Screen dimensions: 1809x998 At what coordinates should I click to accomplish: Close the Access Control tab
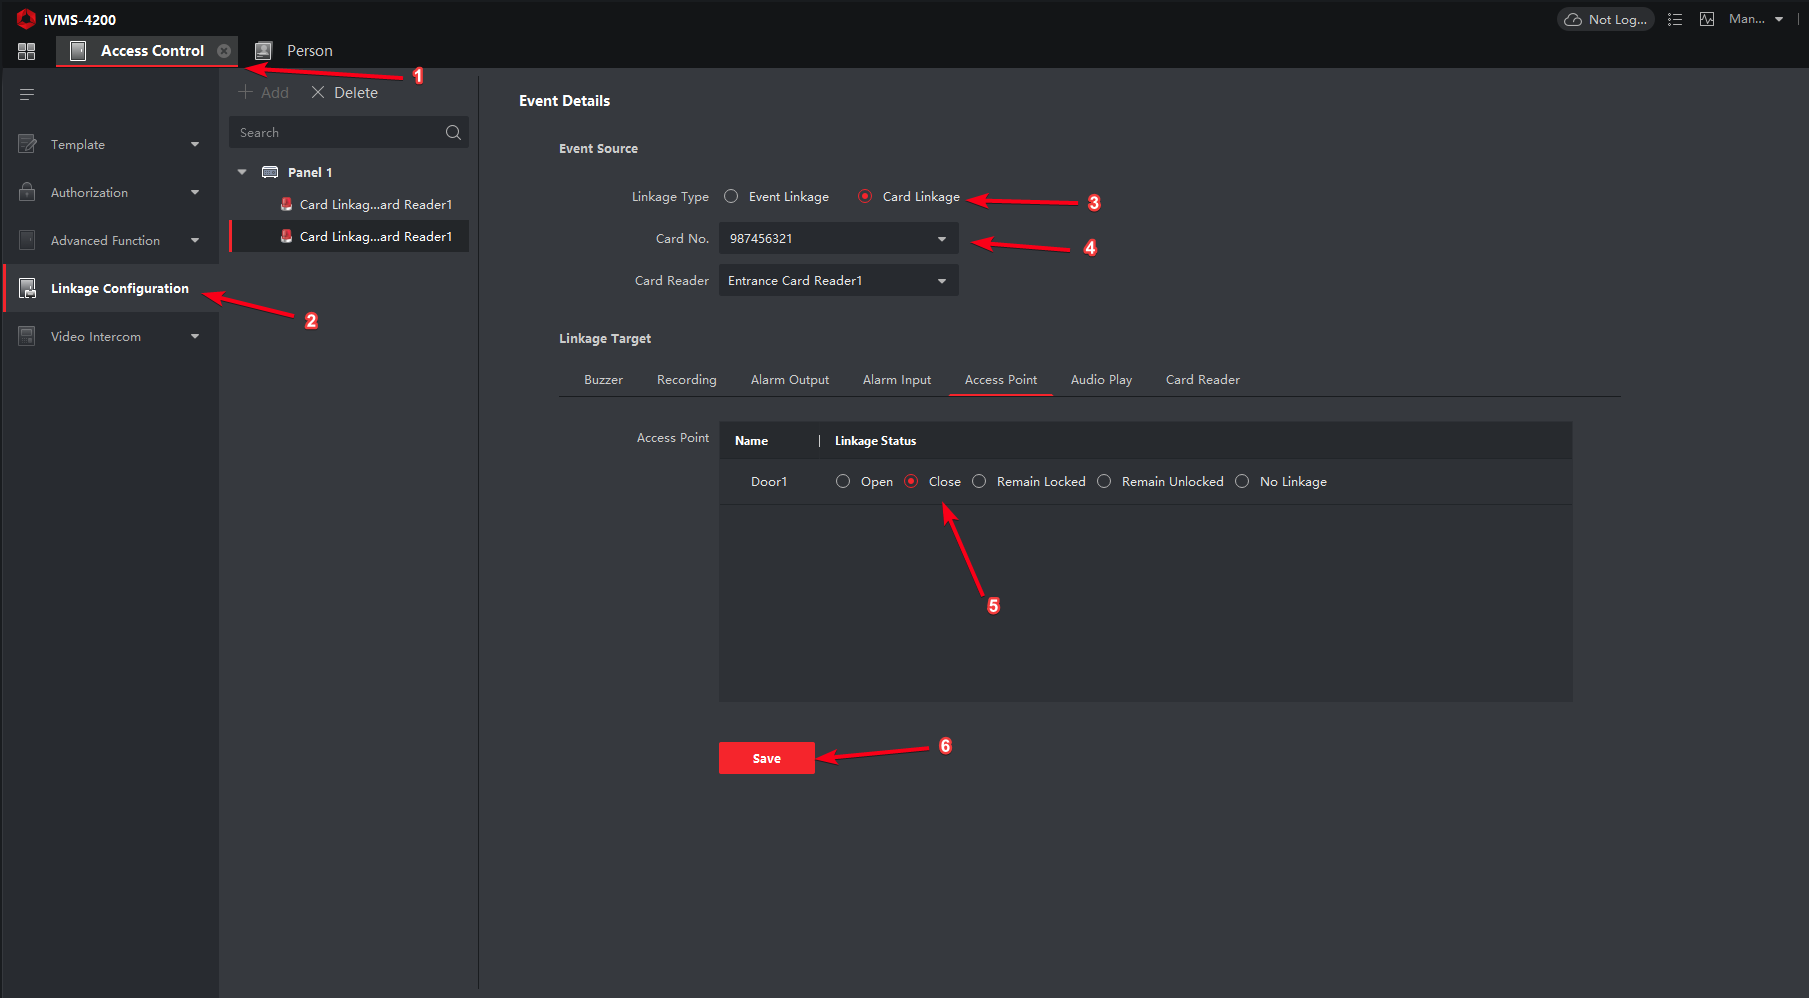point(224,51)
